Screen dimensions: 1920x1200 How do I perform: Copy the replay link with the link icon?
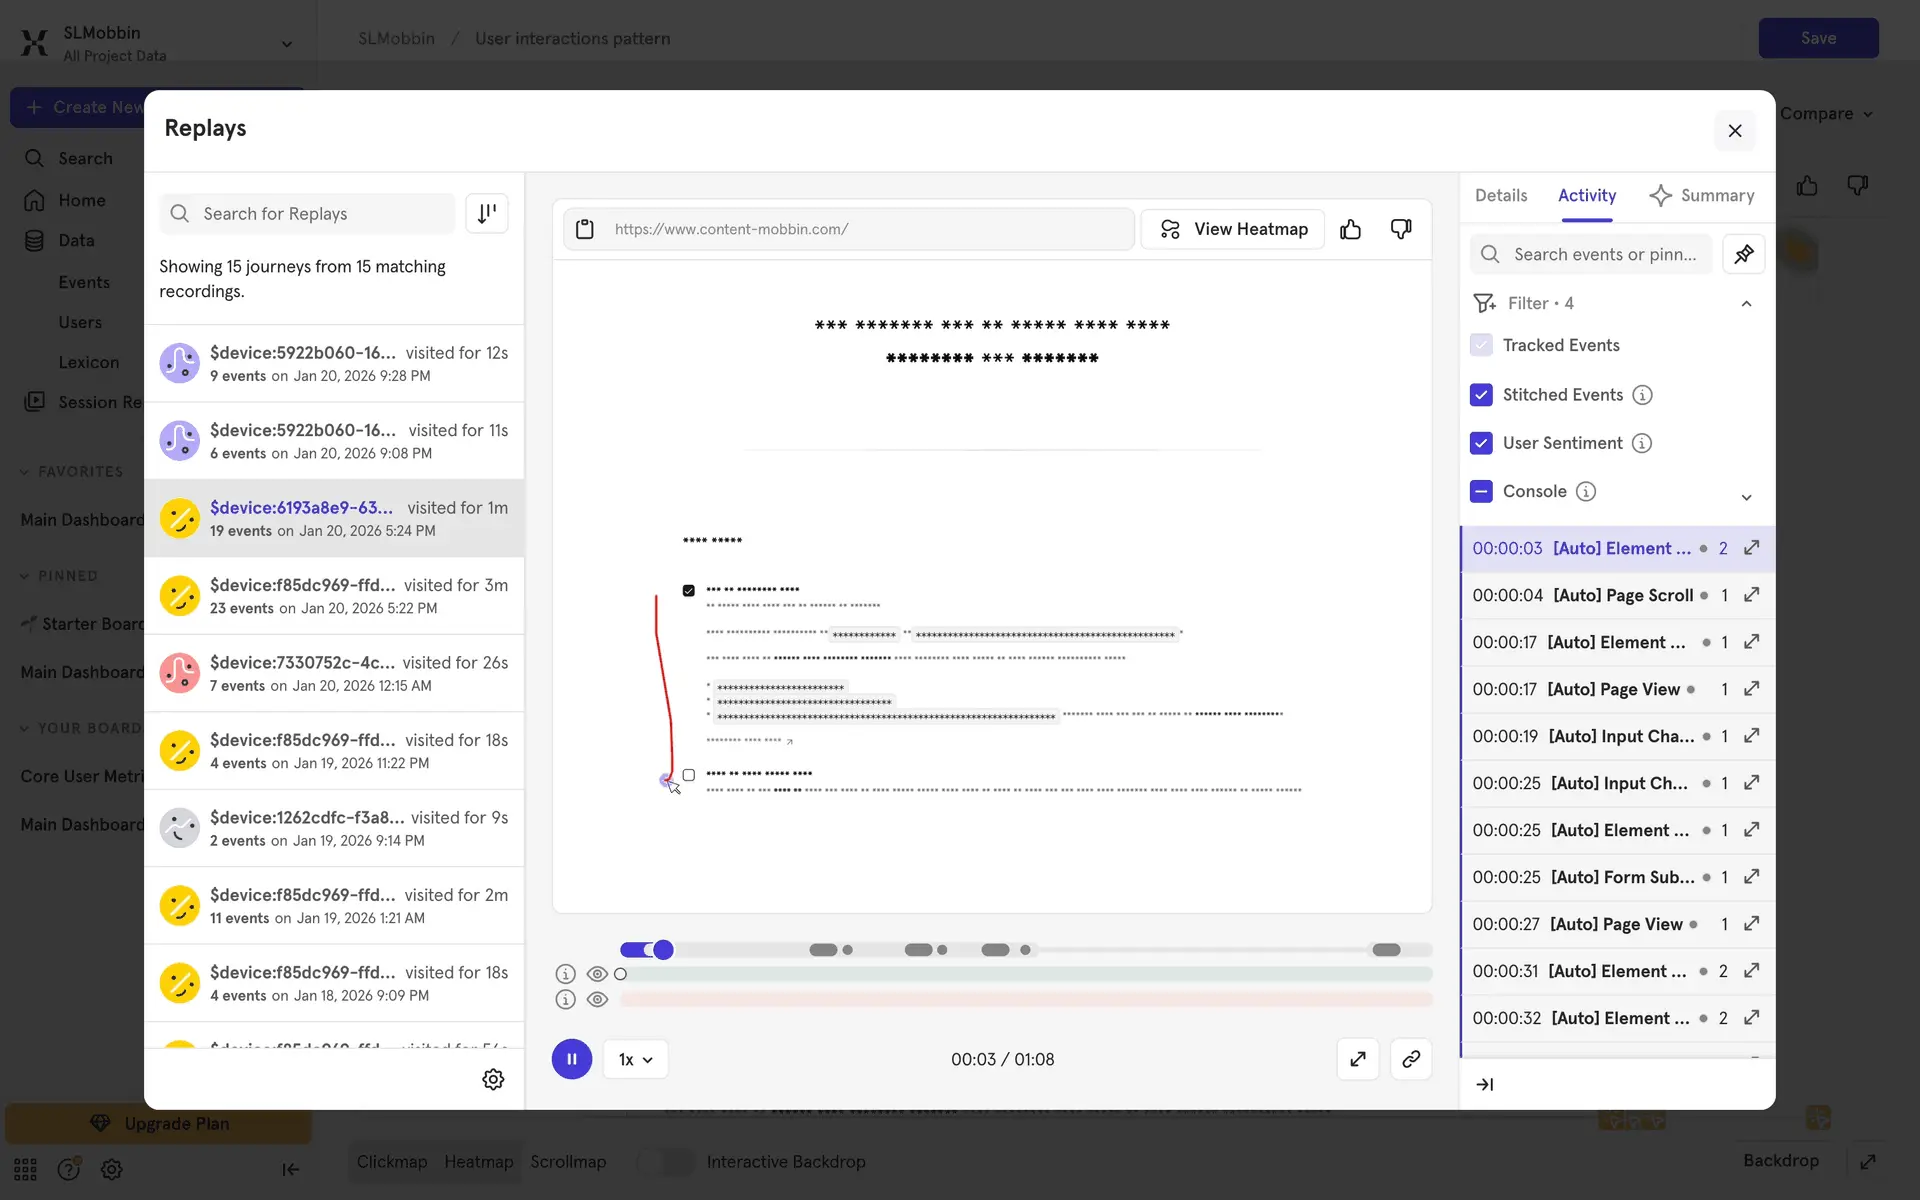(x=1411, y=1059)
